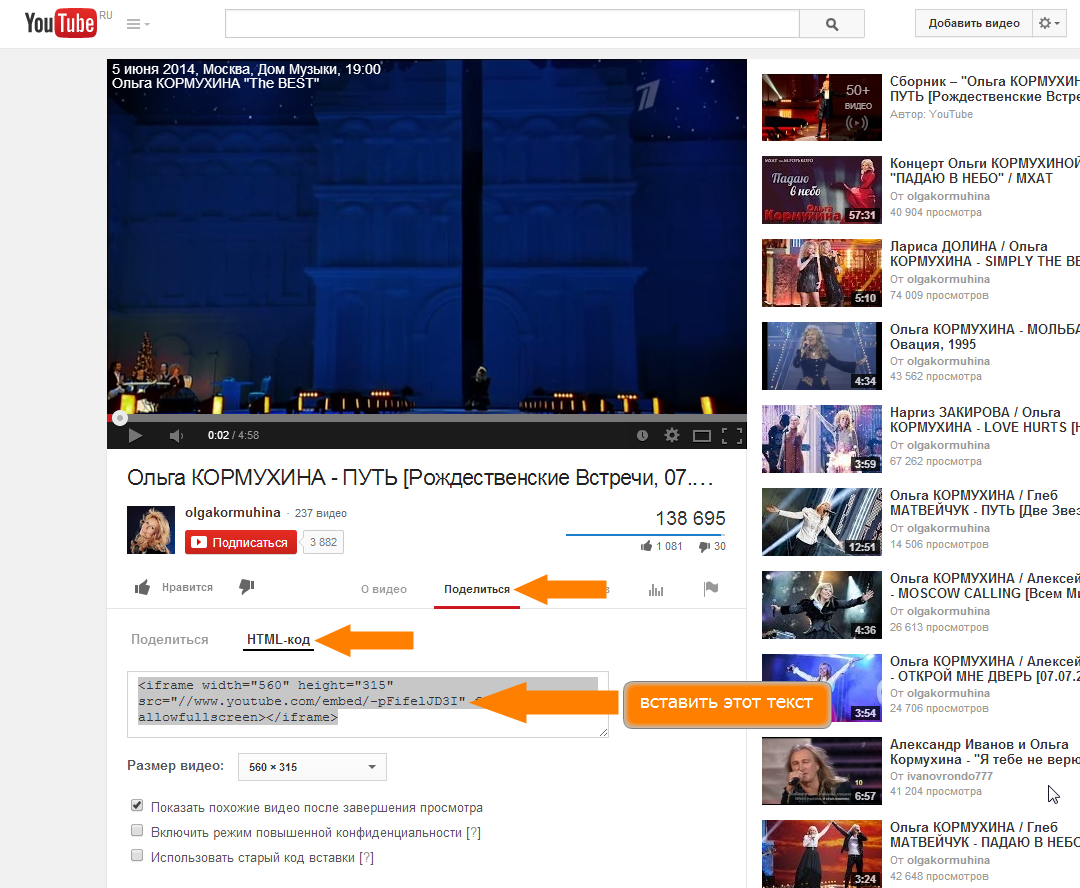
Task: Click the YouTube logo
Action: (60, 23)
